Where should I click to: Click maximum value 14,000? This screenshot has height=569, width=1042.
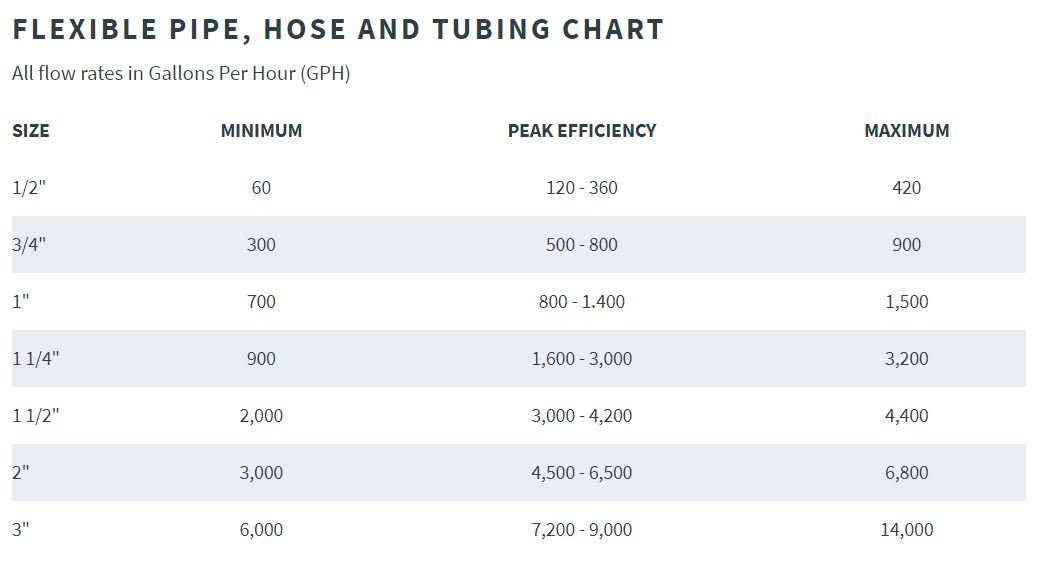[x=907, y=530]
